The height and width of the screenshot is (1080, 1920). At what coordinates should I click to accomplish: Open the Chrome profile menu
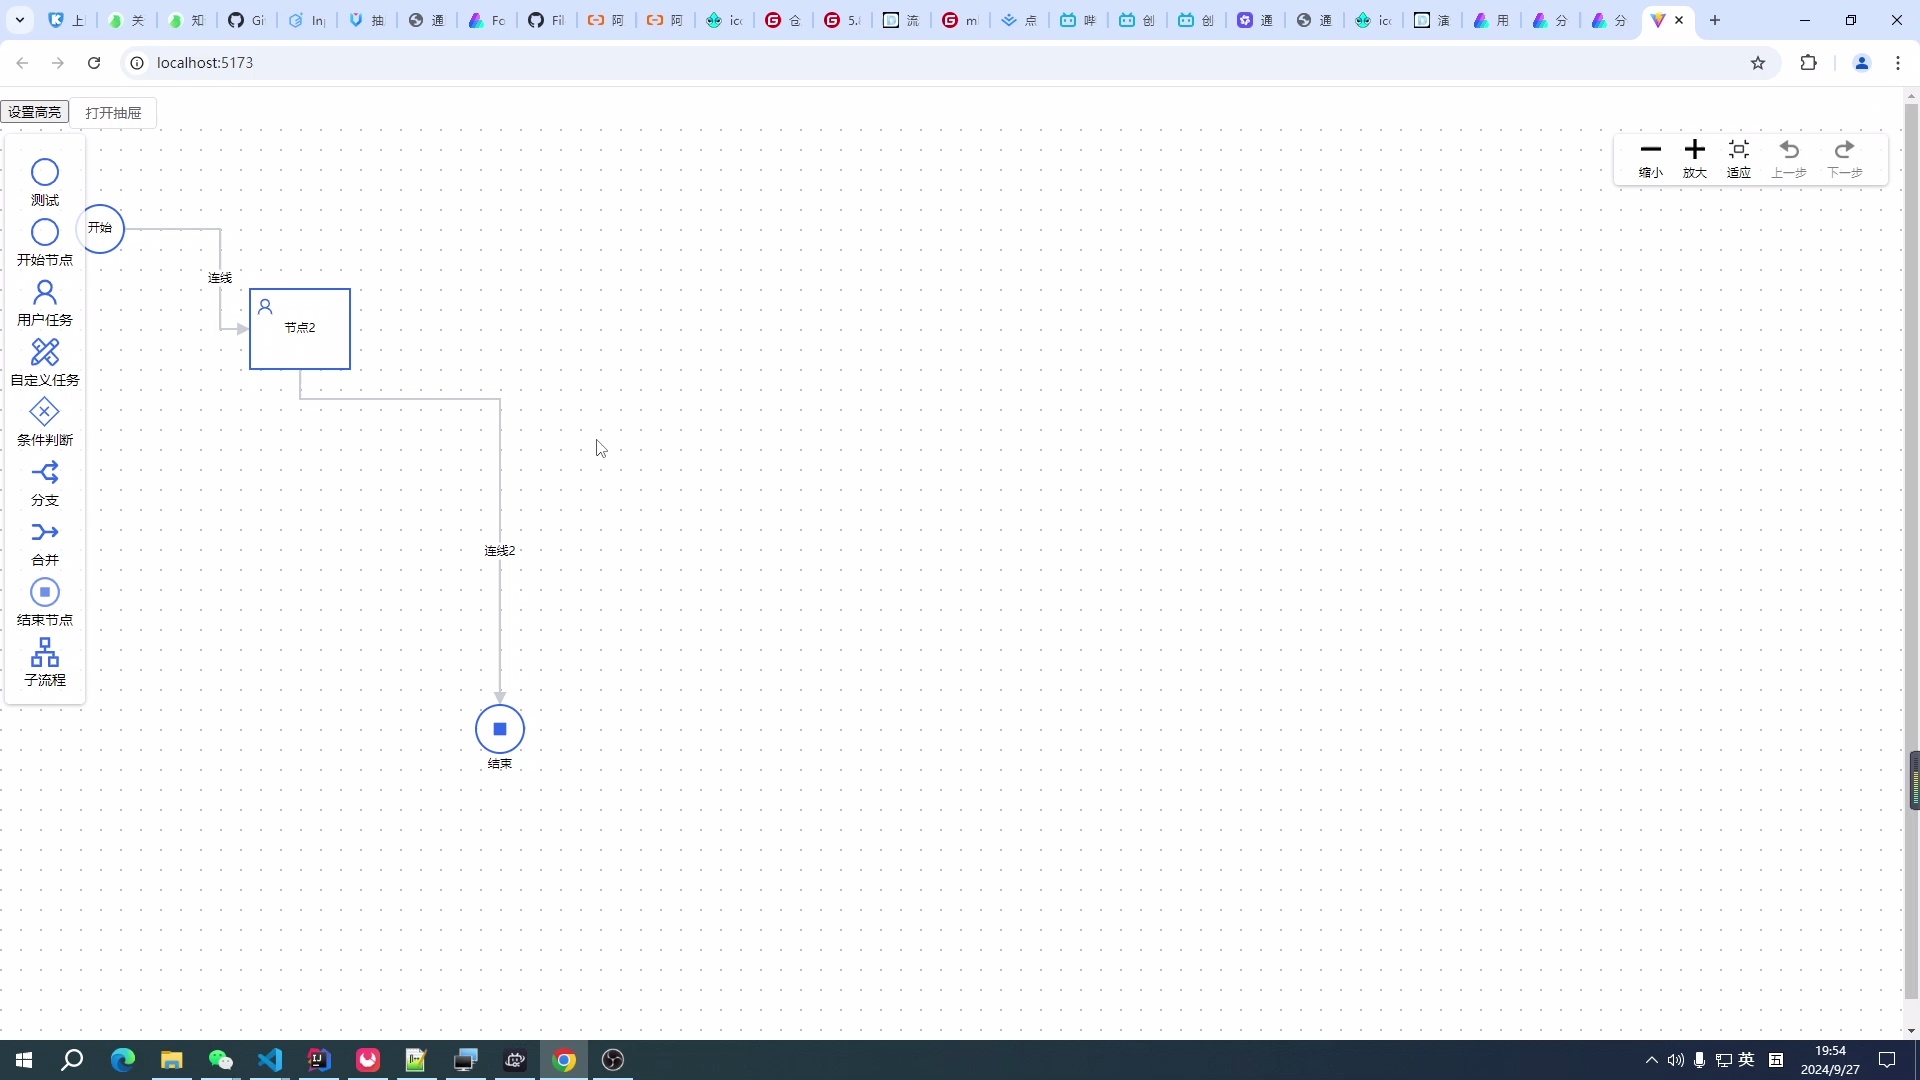pyautogui.click(x=1861, y=62)
